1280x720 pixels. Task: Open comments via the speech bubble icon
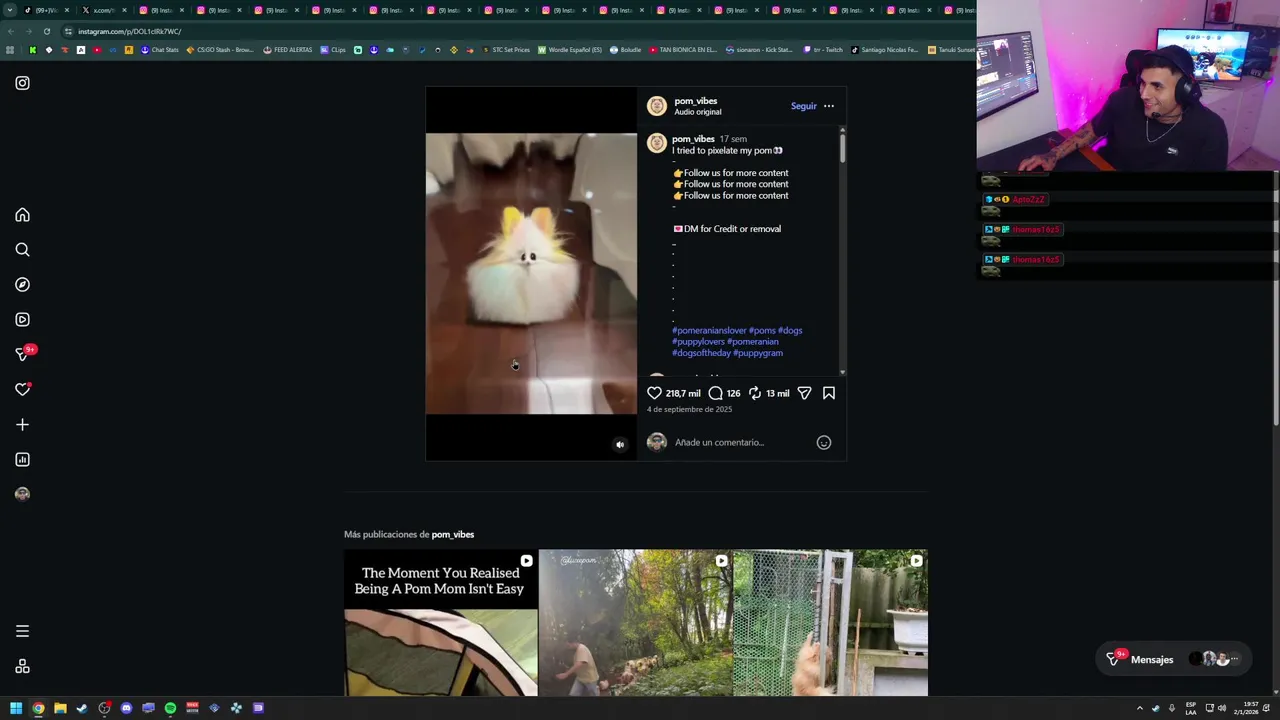(715, 393)
